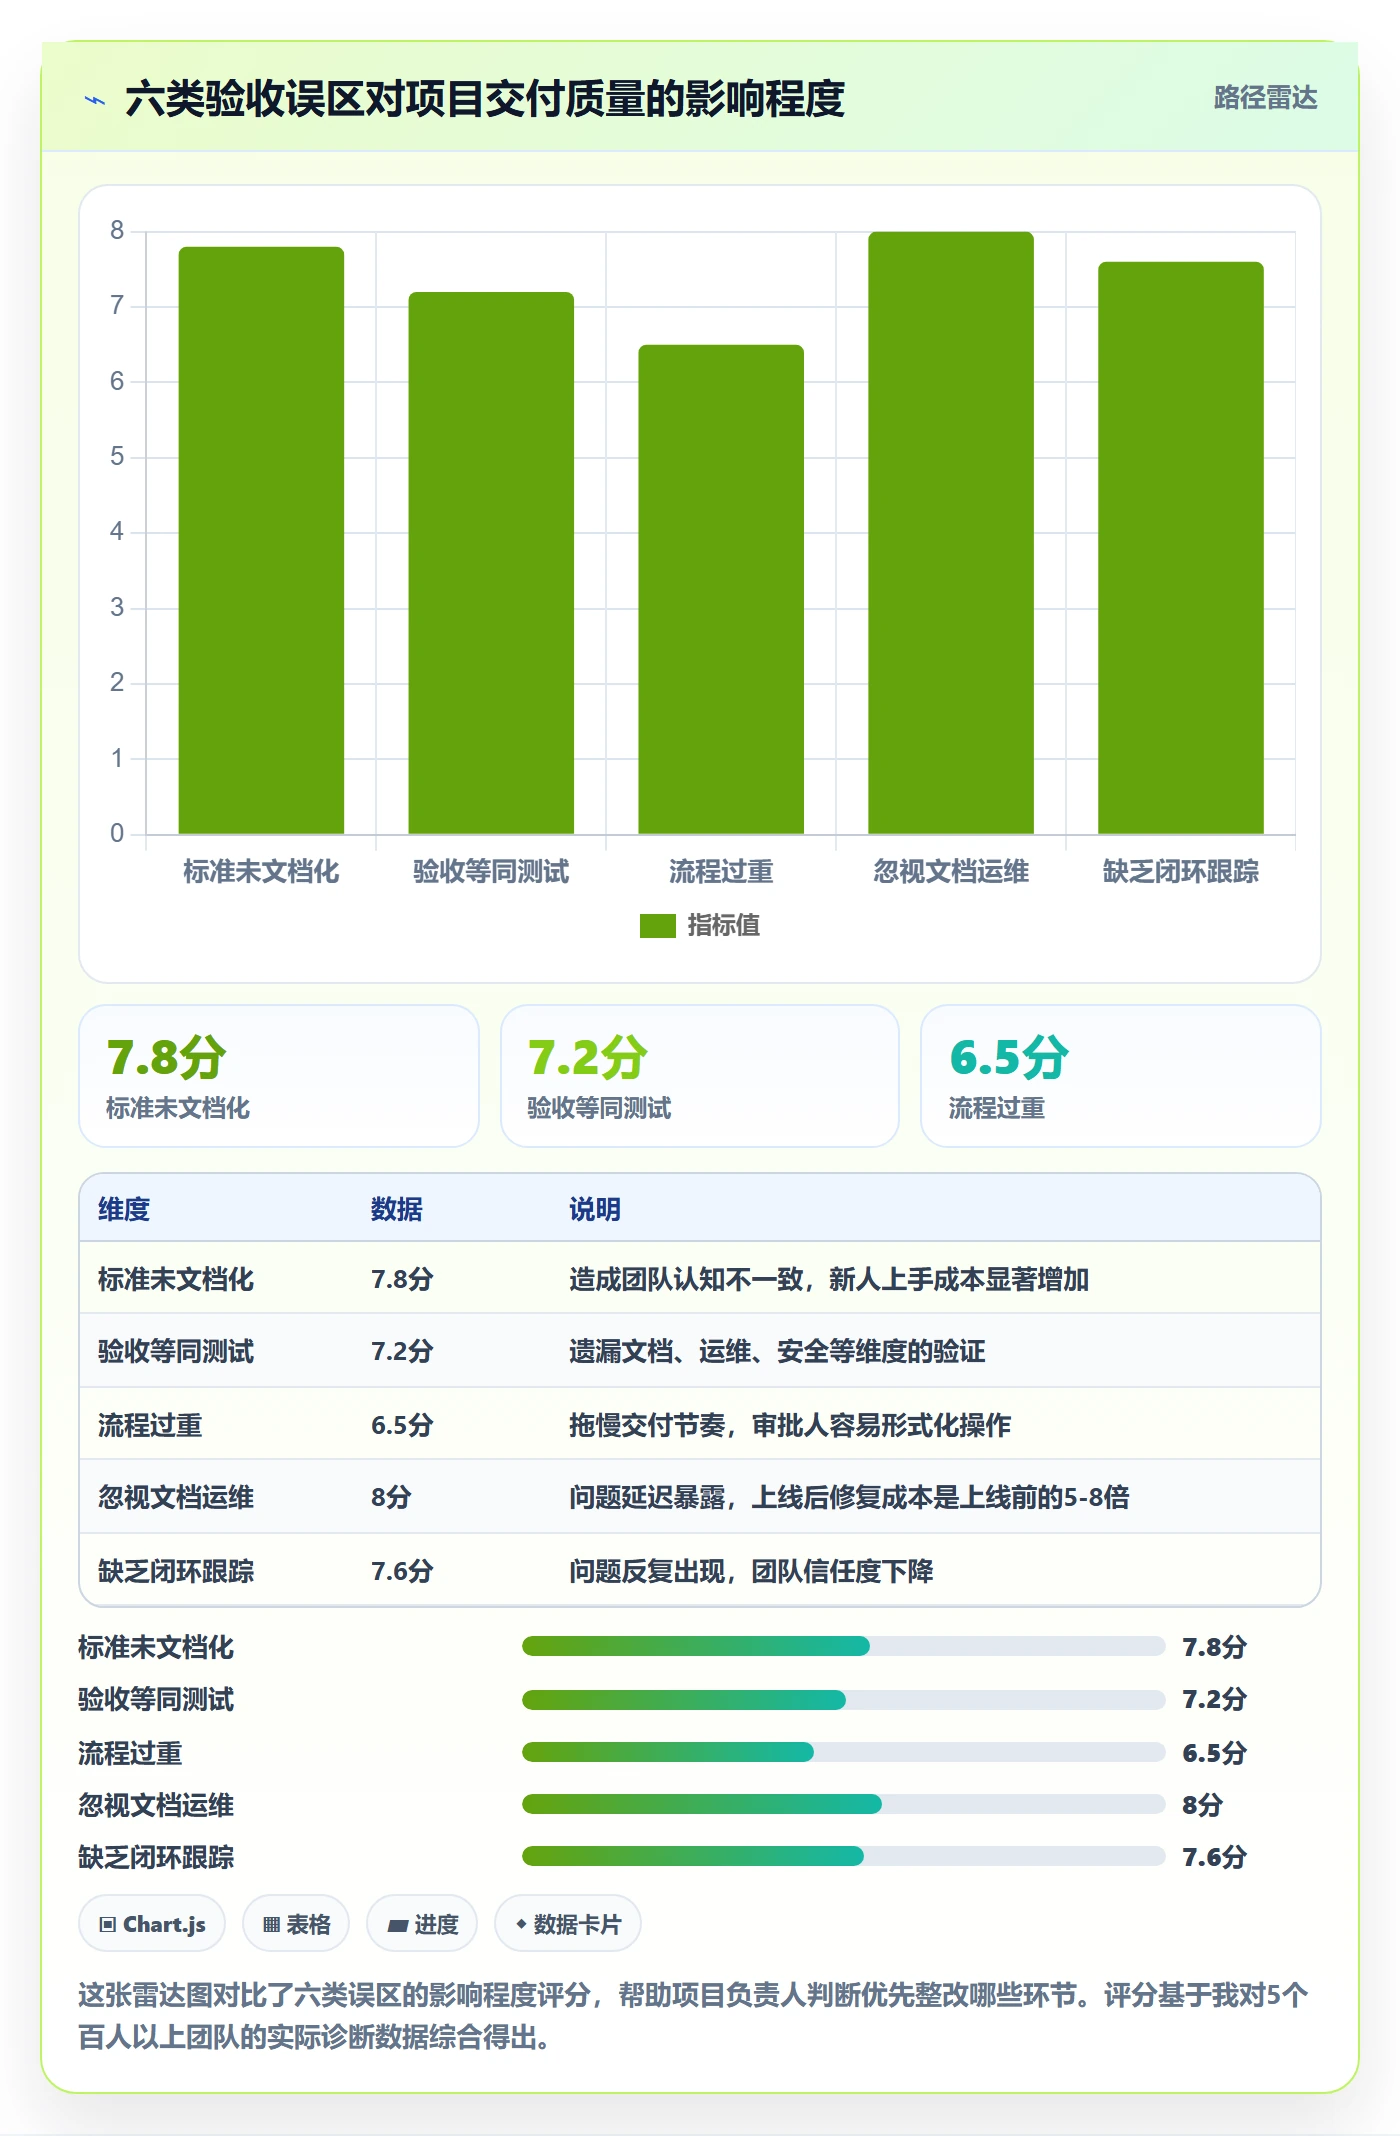
Task: Click the 流程过重 bar in chart
Action: (x=721, y=589)
